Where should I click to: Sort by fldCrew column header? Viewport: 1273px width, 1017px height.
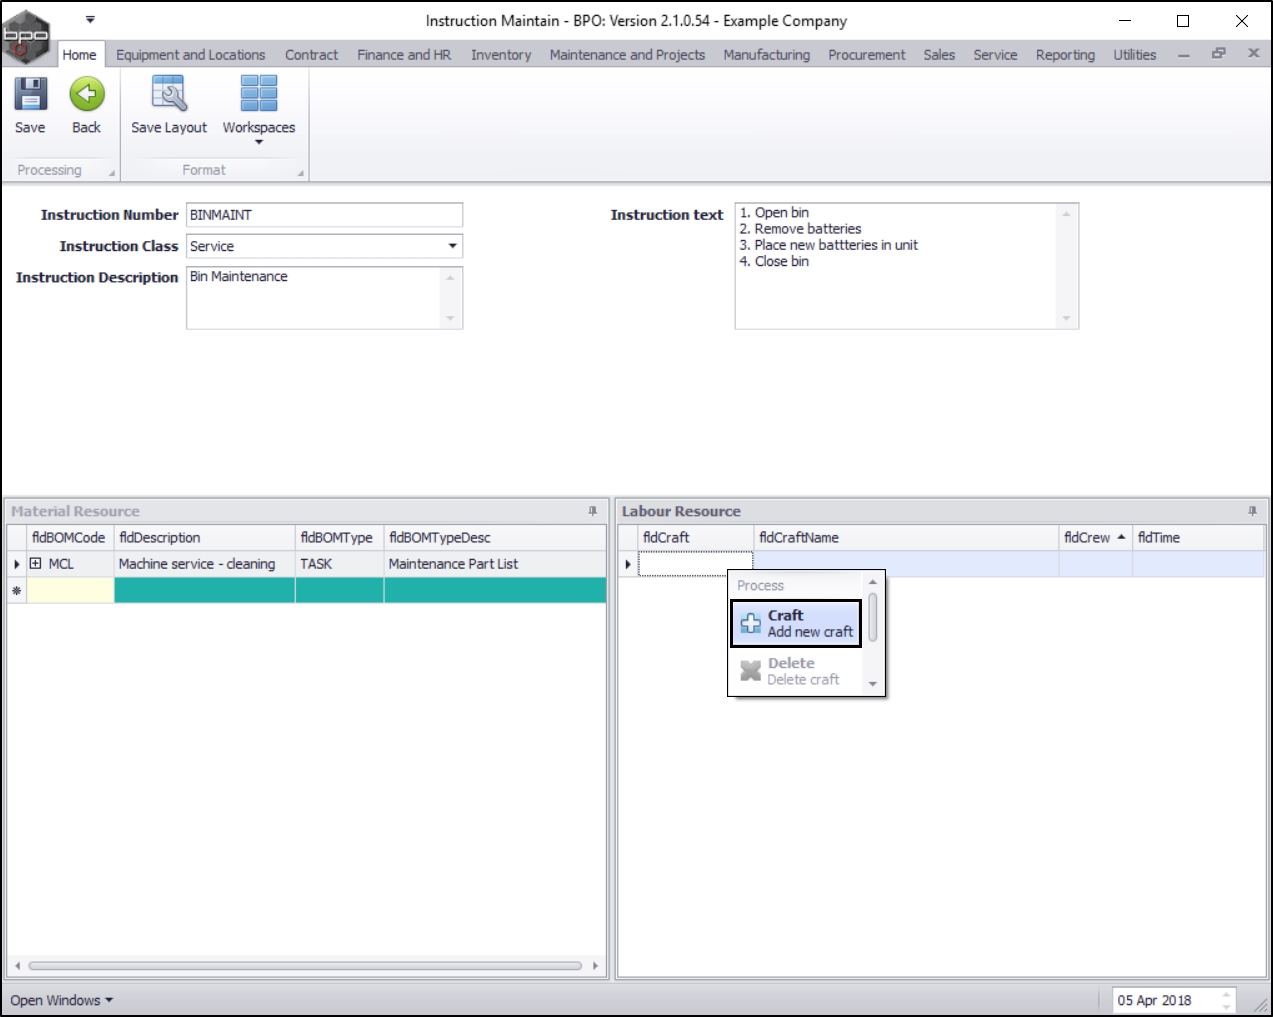click(x=1095, y=537)
